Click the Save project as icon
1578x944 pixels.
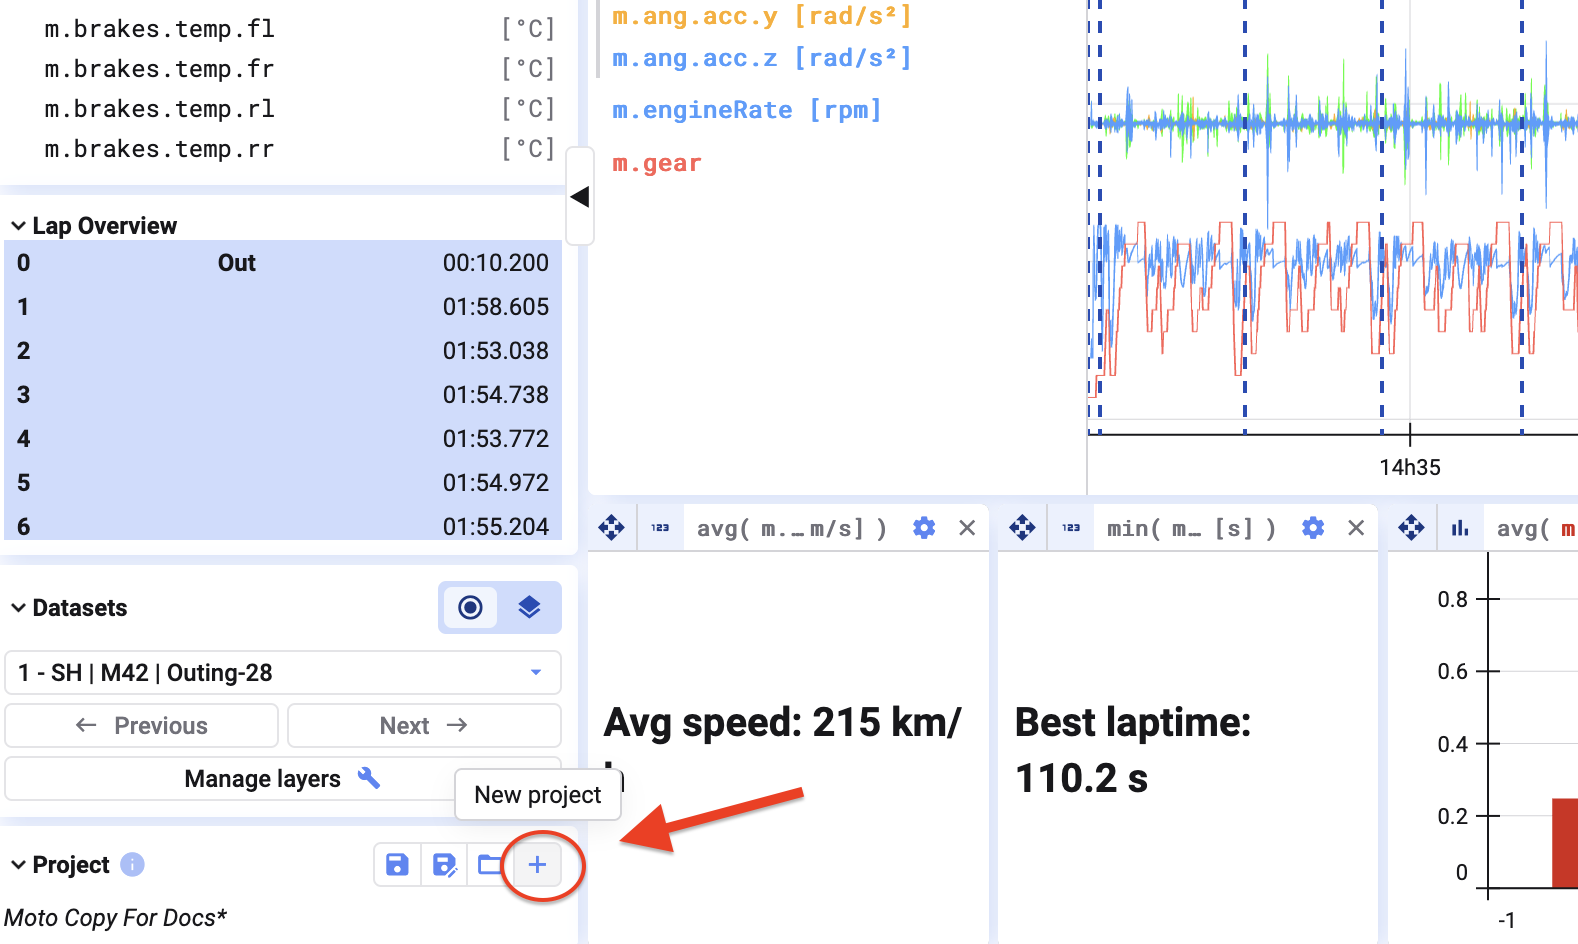444,865
